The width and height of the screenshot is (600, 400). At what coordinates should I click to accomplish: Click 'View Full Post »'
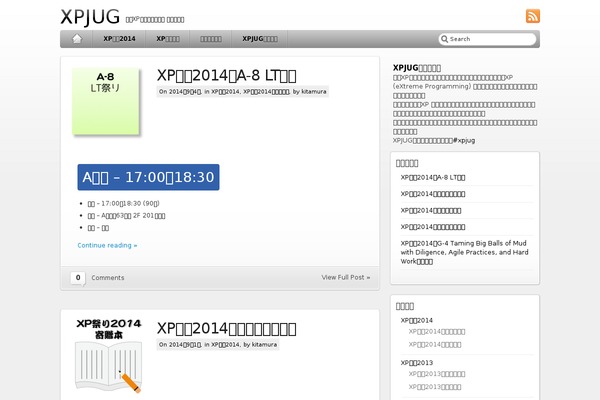(x=346, y=278)
